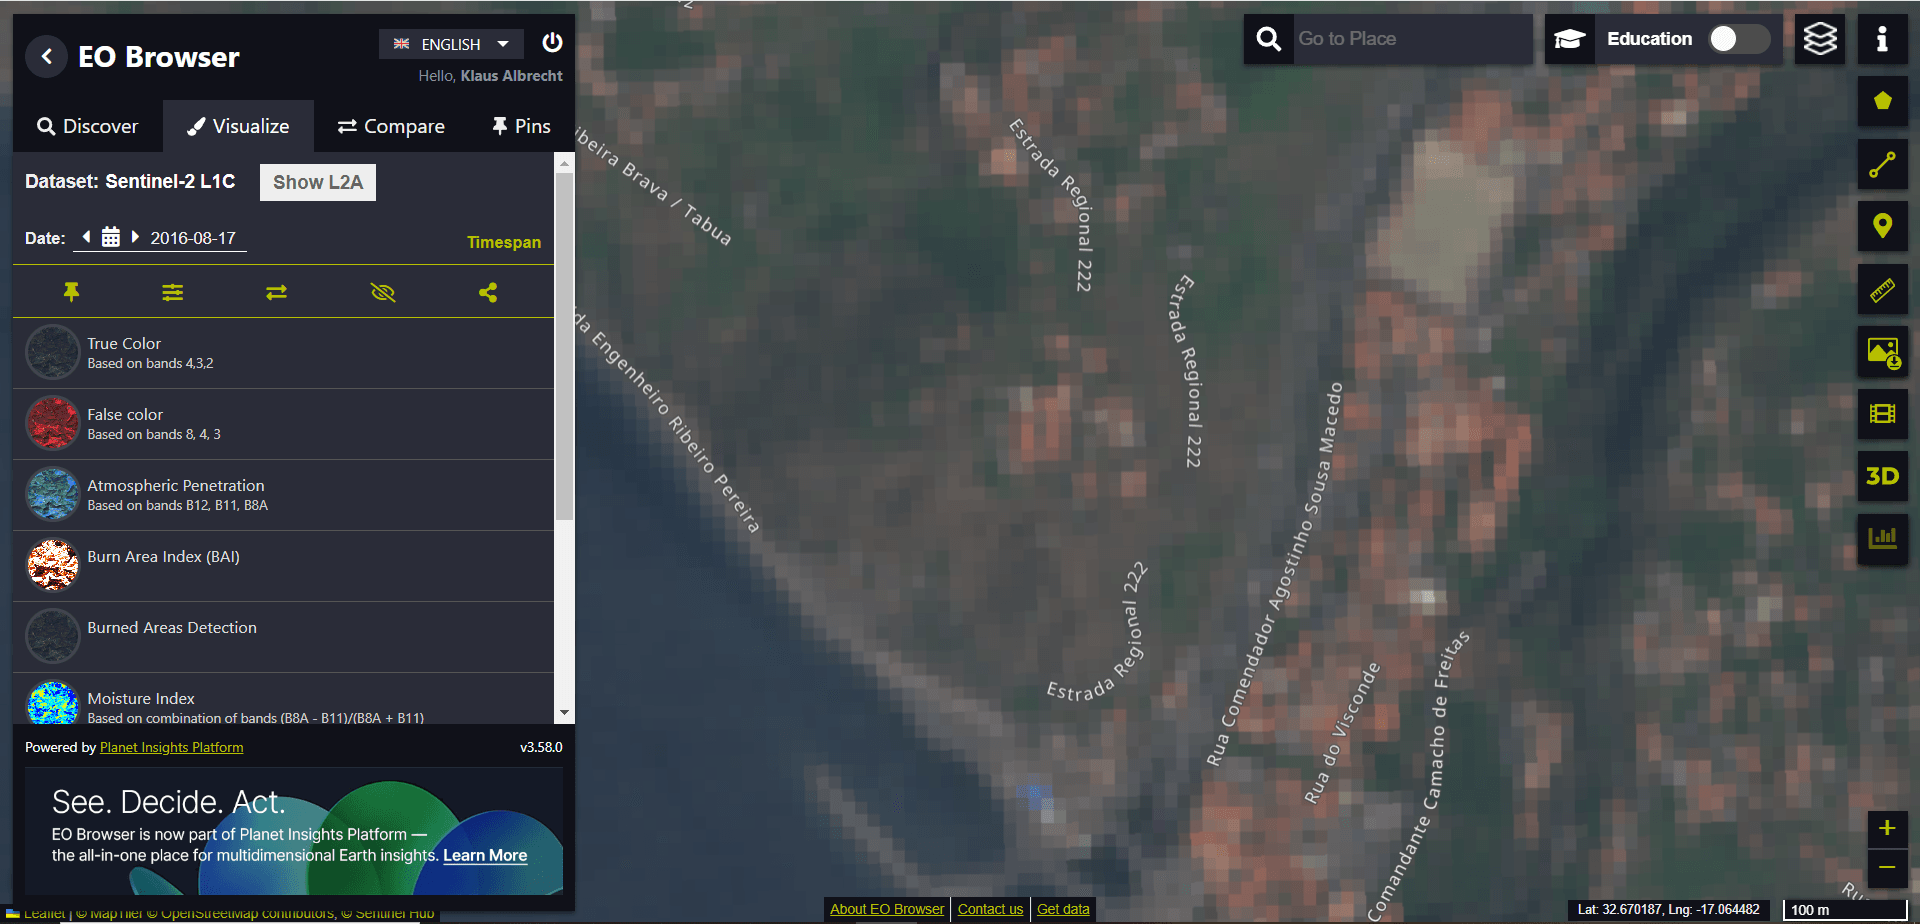Open the draw area of interest tool
This screenshot has width=1920, height=924.
pyautogui.click(x=1882, y=101)
